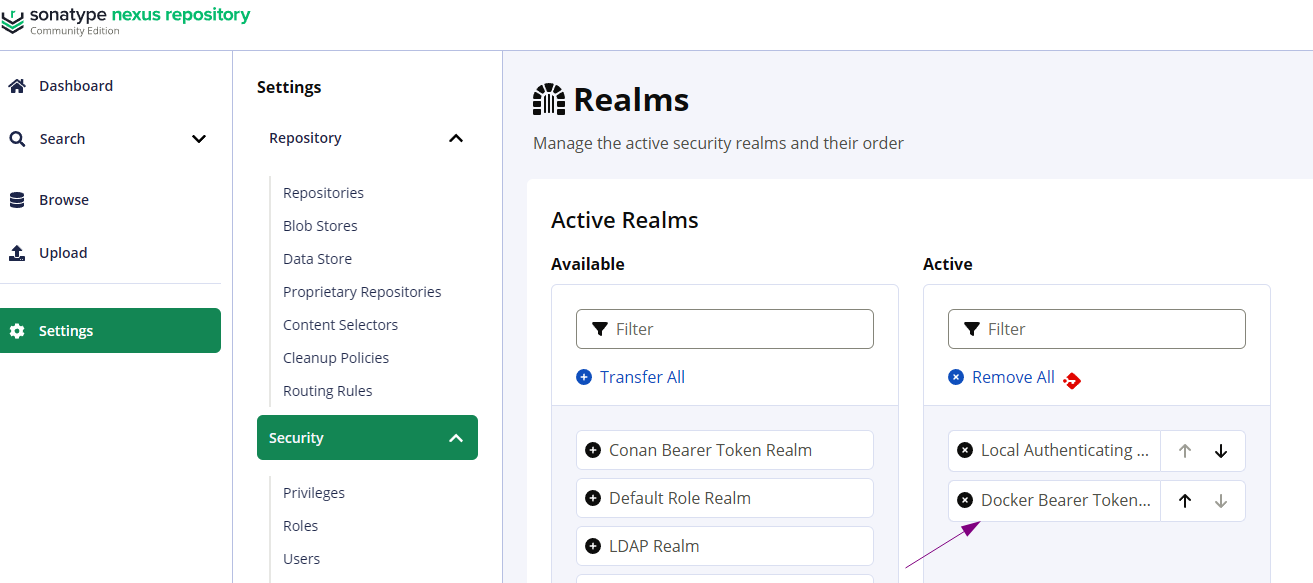Collapse the Repository settings section
The height and width of the screenshot is (583, 1313).
[x=456, y=138]
